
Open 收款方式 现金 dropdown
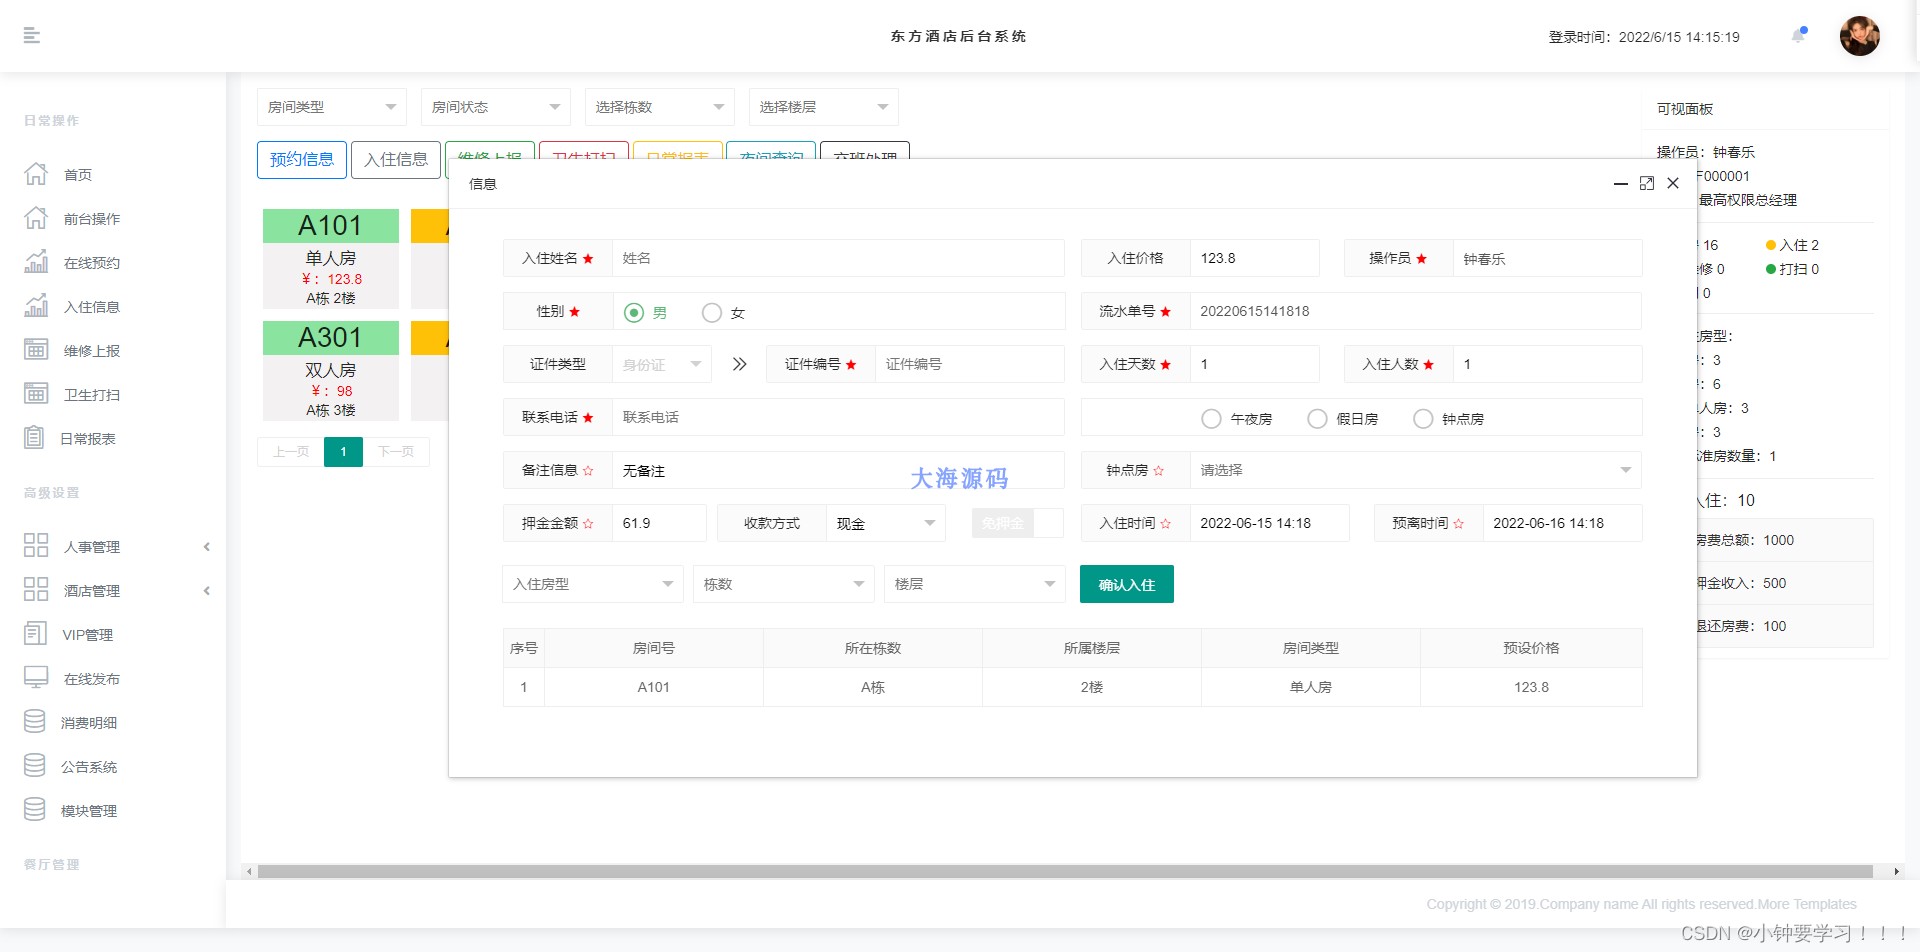886,523
